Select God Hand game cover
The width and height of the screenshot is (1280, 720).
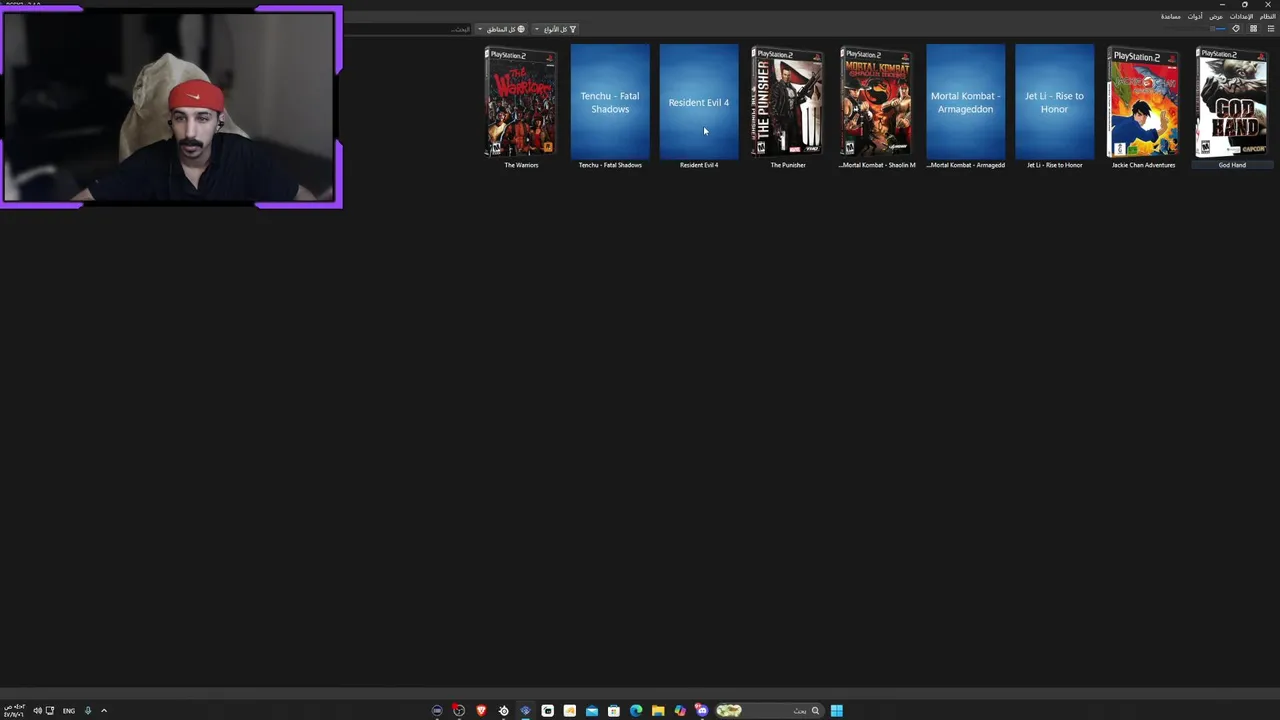(x=1232, y=102)
